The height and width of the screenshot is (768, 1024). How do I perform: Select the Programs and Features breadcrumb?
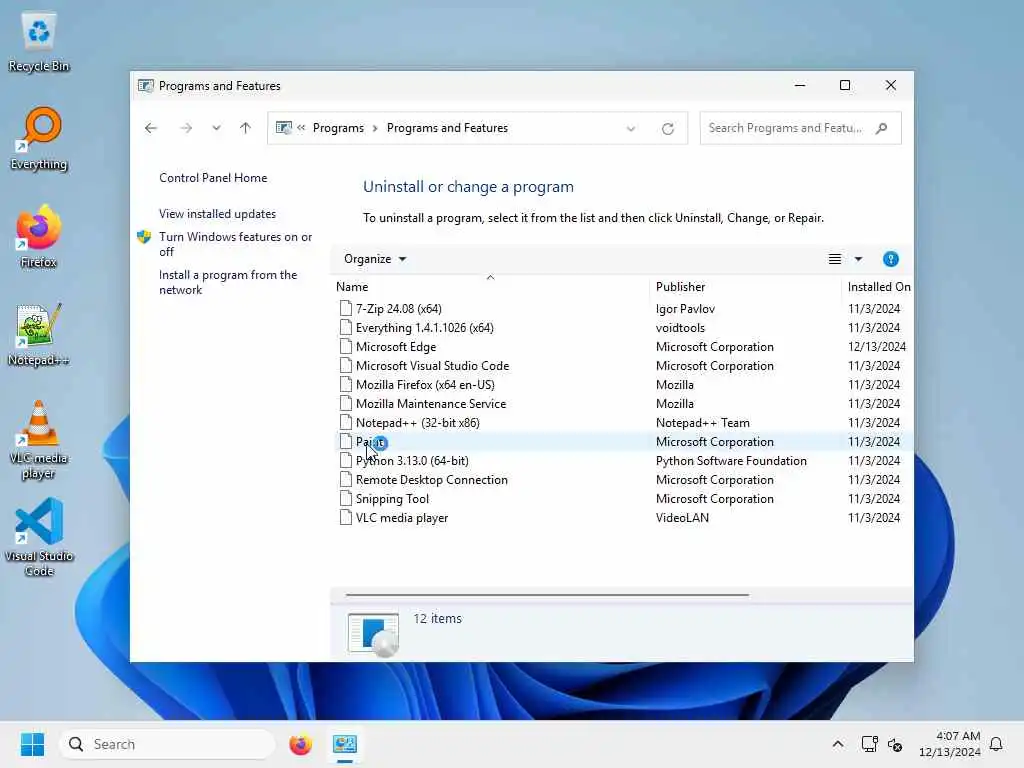tap(447, 128)
